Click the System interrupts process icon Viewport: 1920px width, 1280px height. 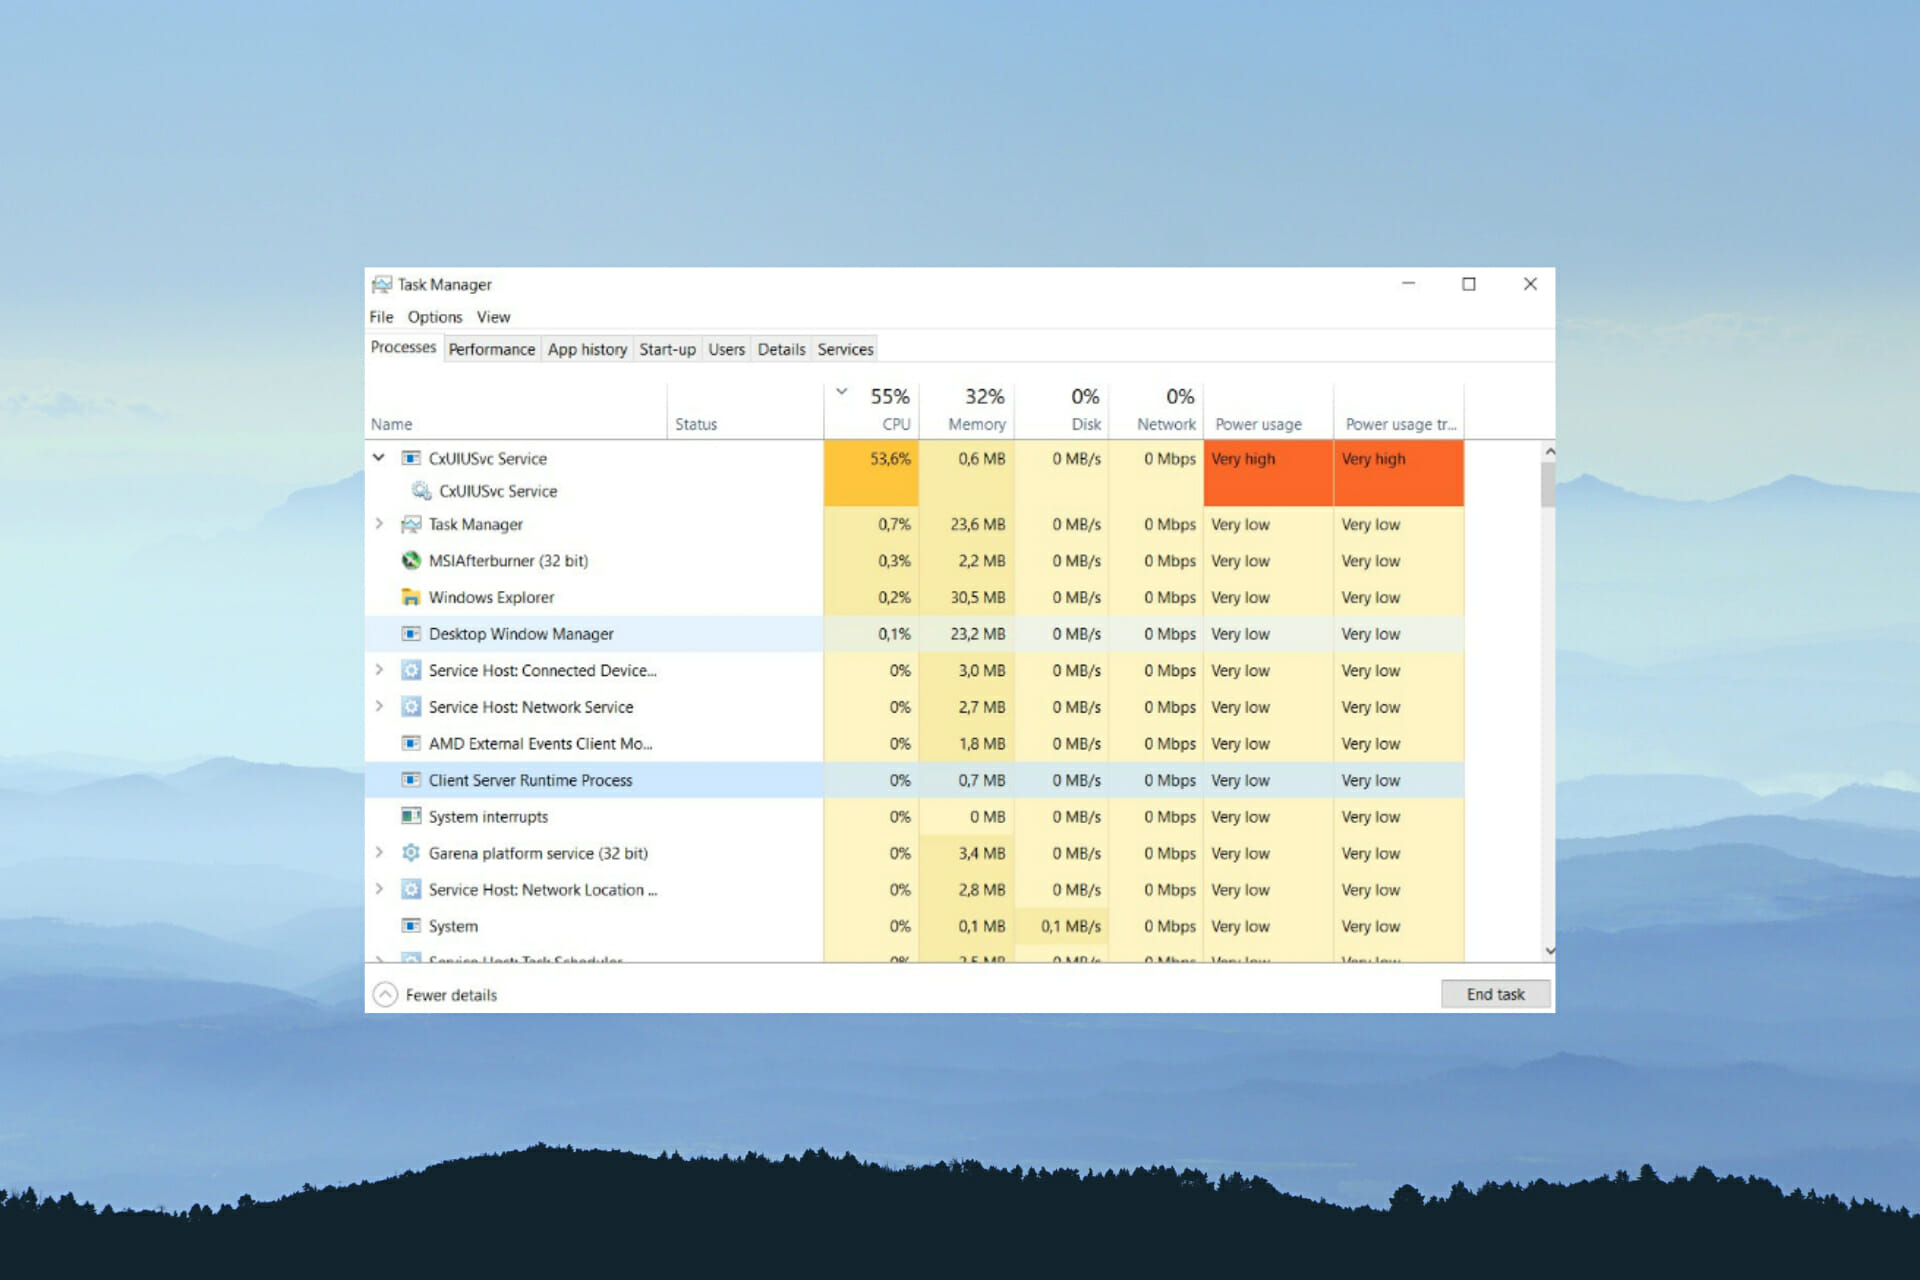pos(410,816)
